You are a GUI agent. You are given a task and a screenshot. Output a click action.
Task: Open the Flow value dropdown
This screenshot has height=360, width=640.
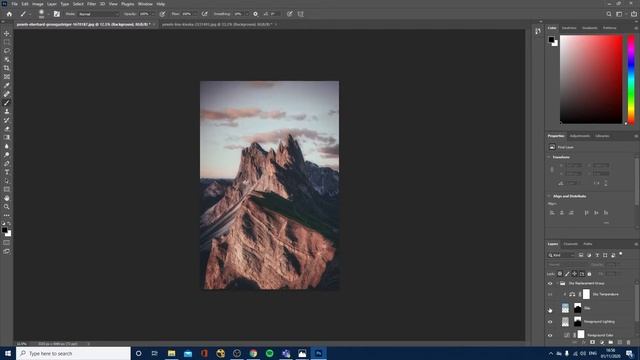pyautogui.click(x=195, y=14)
